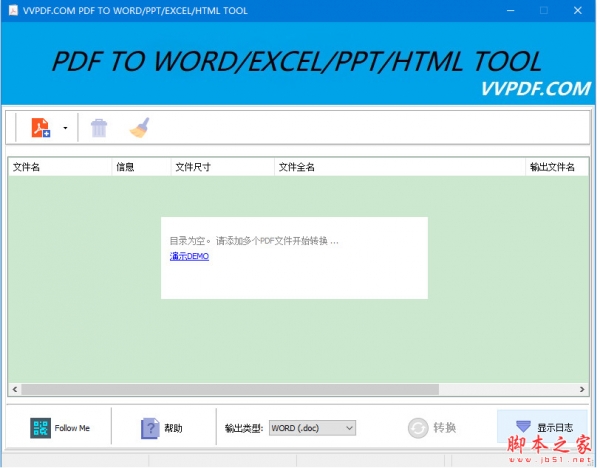Image resolution: width=600 pixels, height=468 pixels.
Task: Click the 文件尺寸 column header
Action: tap(222, 167)
